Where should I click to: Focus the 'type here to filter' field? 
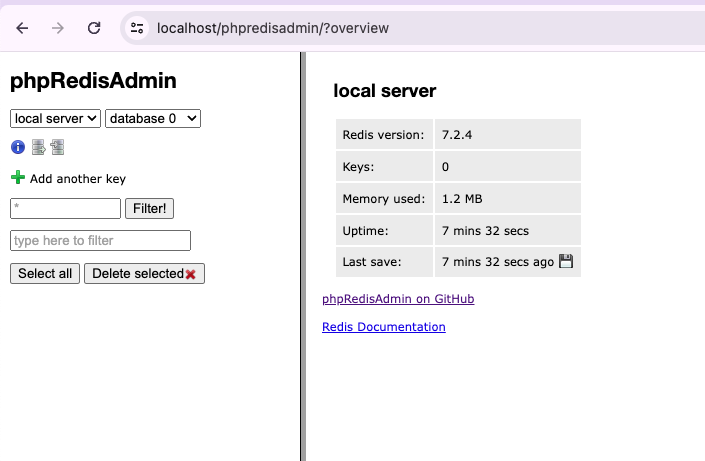(x=100, y=241)
